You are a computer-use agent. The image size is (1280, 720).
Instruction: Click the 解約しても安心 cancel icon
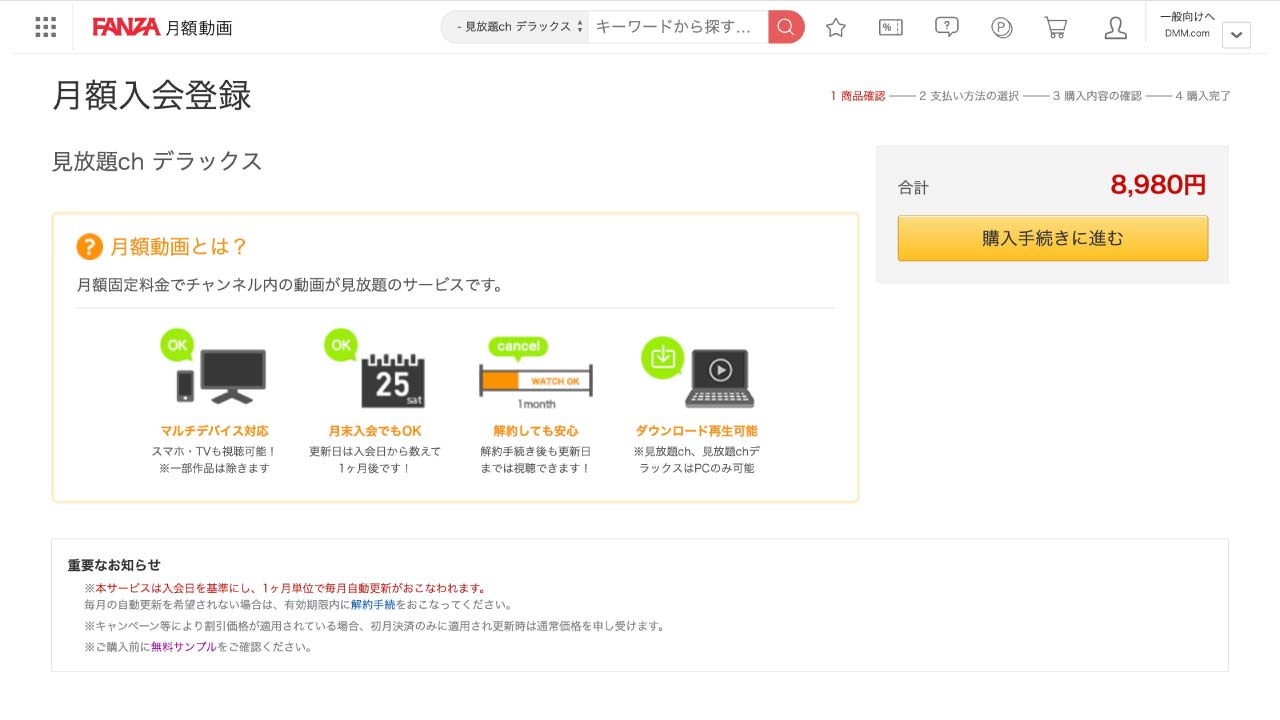pos(536,372)
